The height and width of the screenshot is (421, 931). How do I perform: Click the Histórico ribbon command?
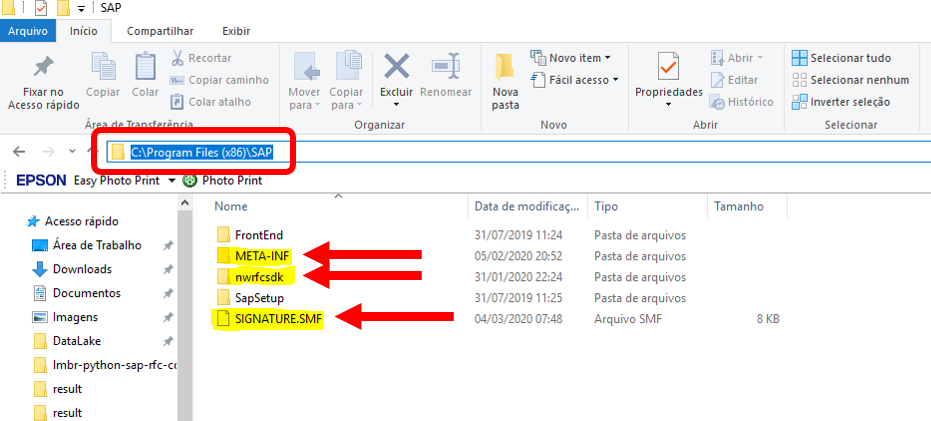click(x=742, y=102)
